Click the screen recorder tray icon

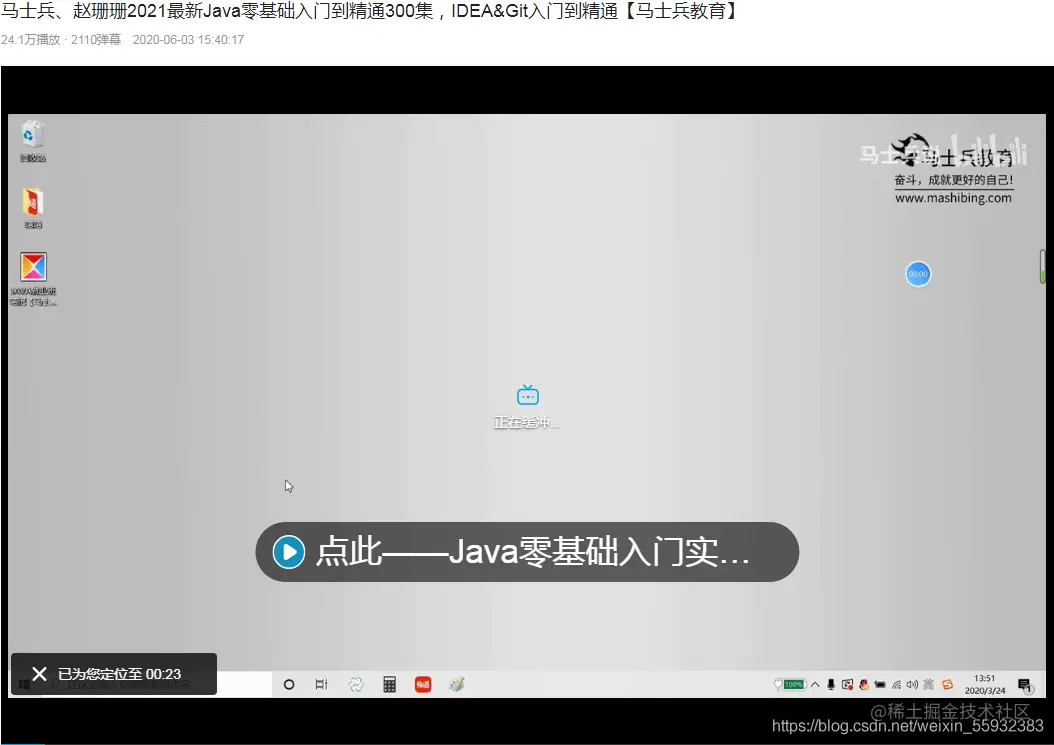(x=848, y=684)
